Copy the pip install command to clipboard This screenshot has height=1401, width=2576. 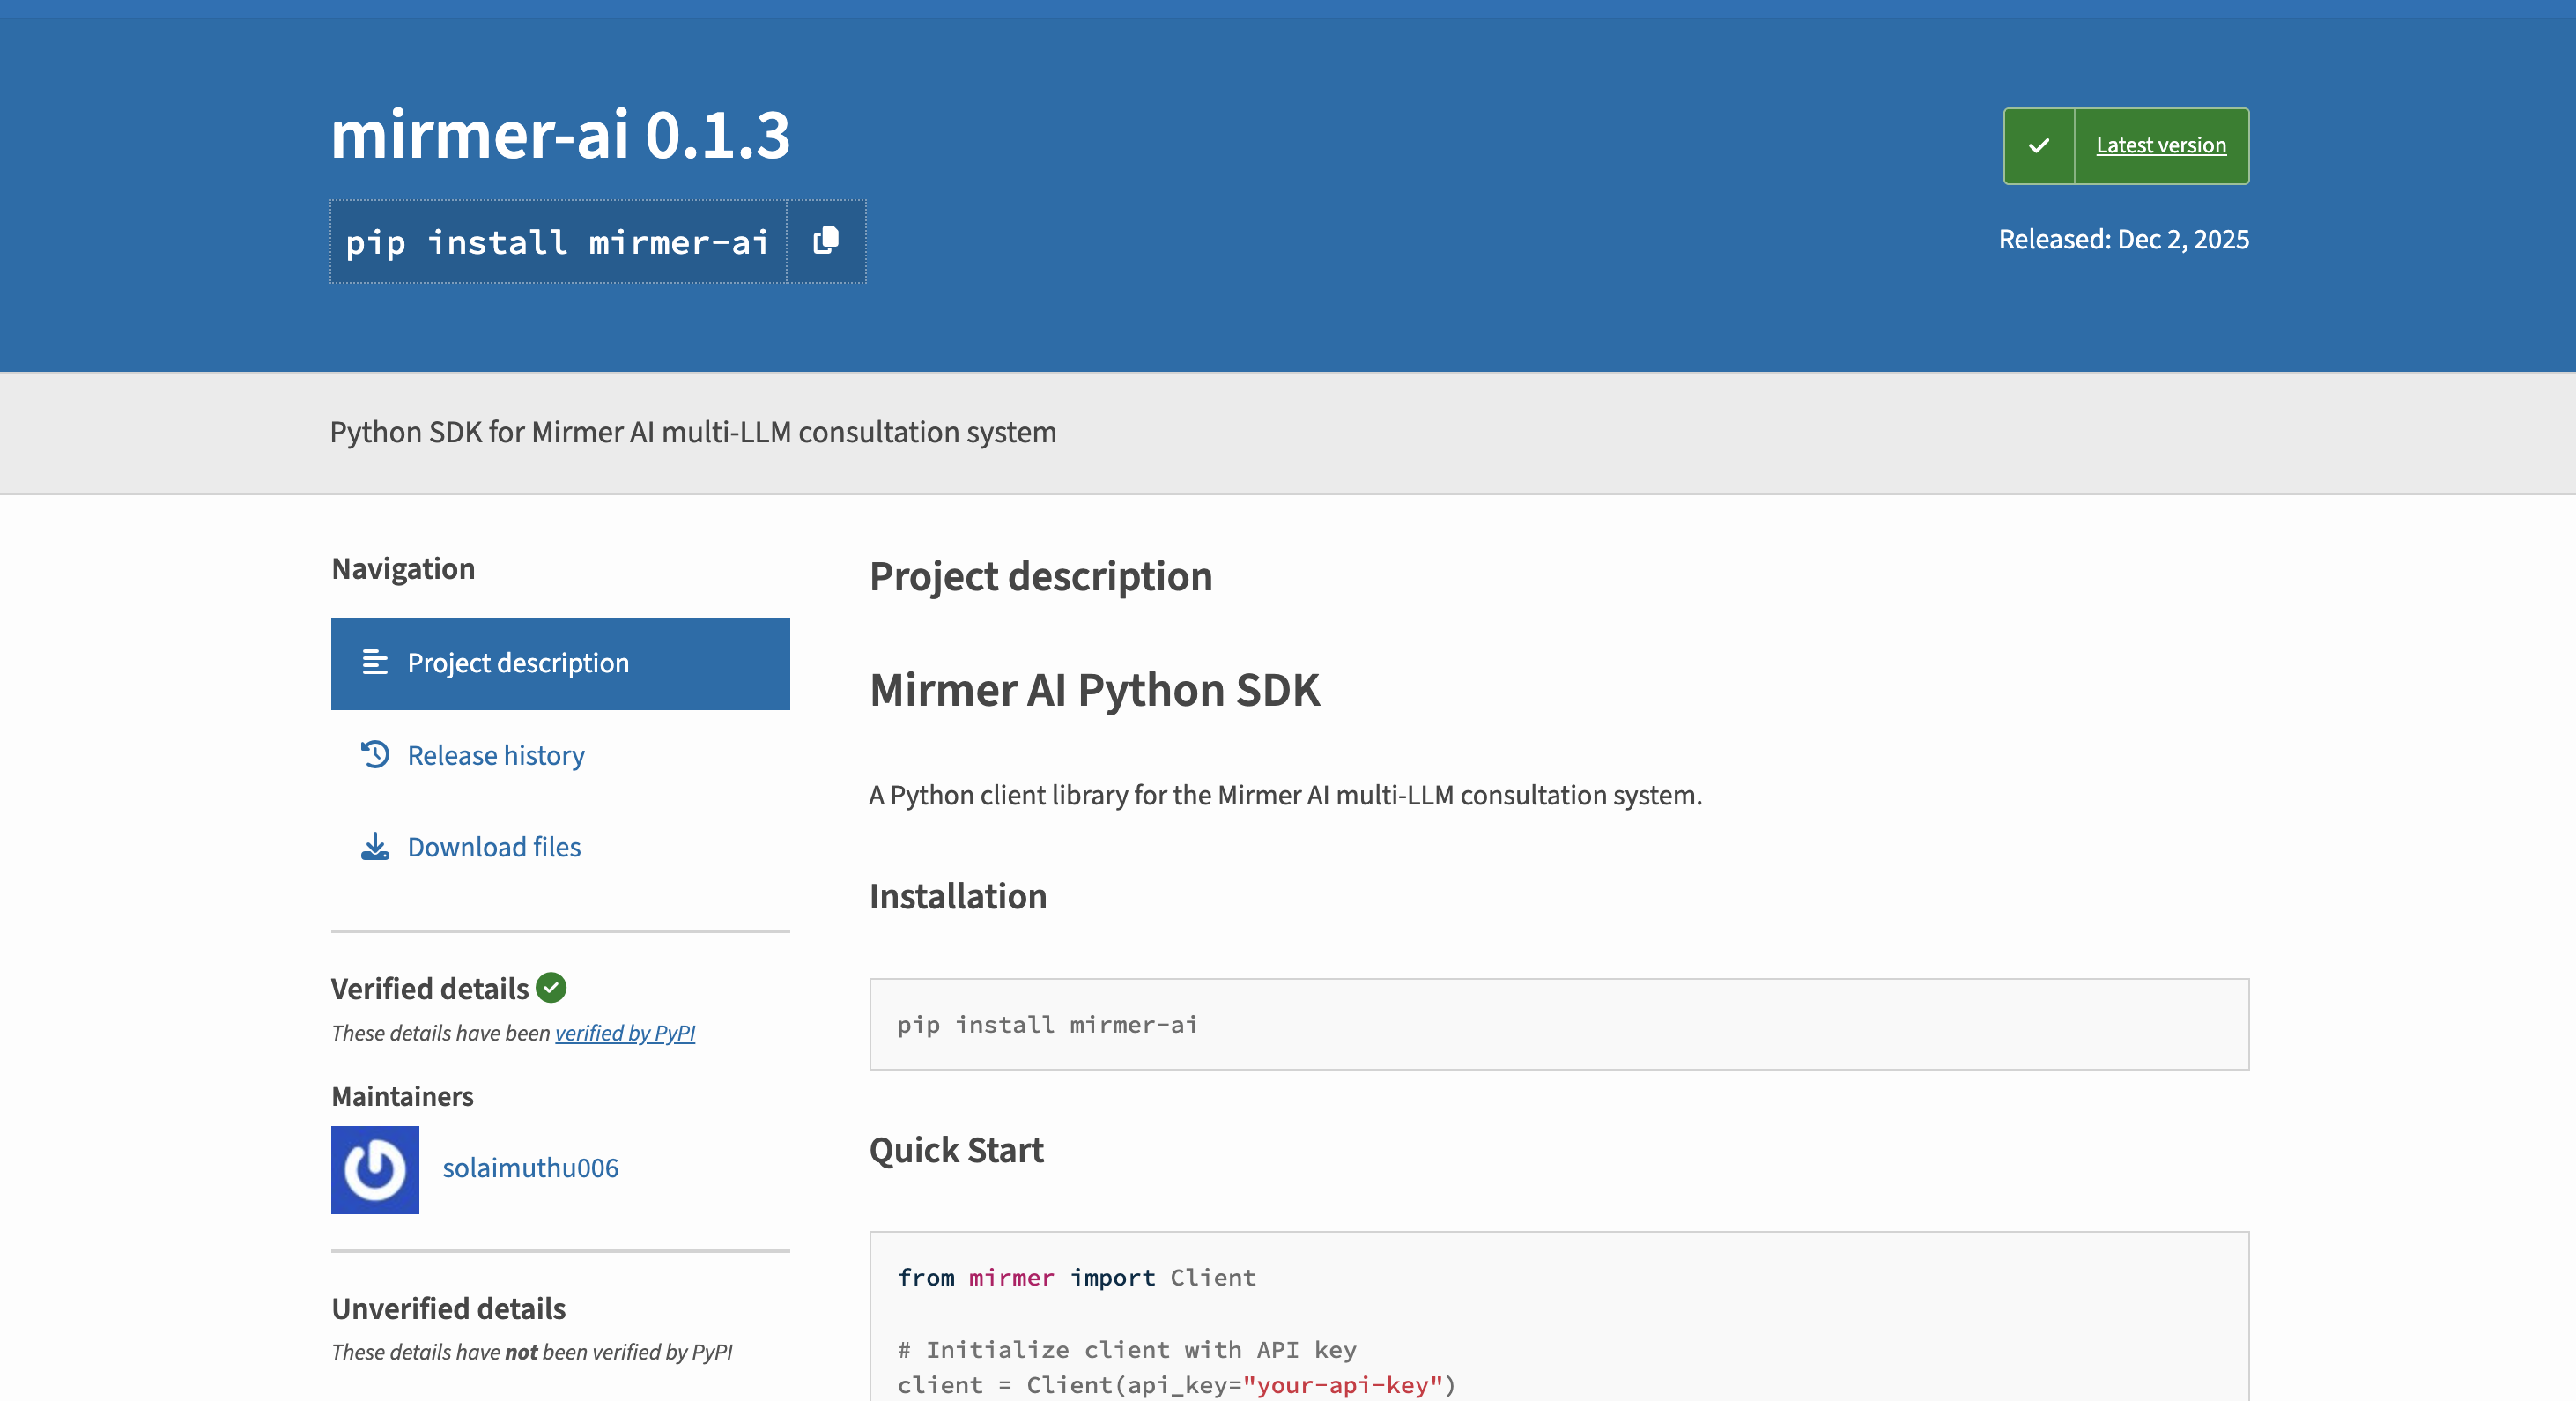coord(826,241)
